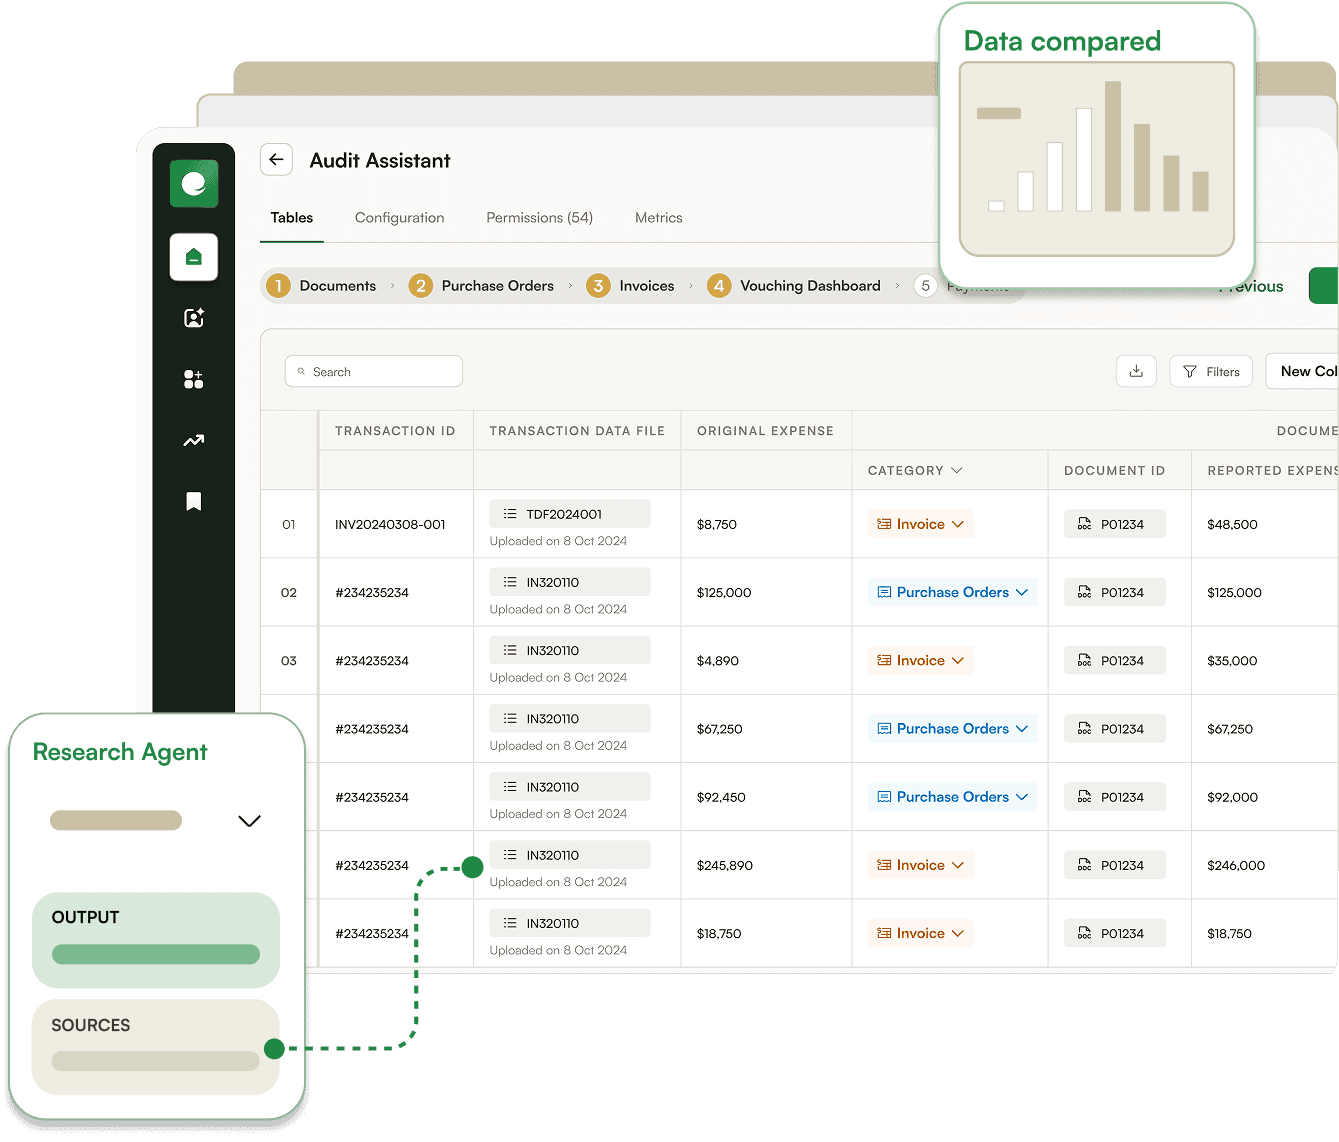
Task: Click the OUTPUT section in Research Agent
Action: coord(156,940)
